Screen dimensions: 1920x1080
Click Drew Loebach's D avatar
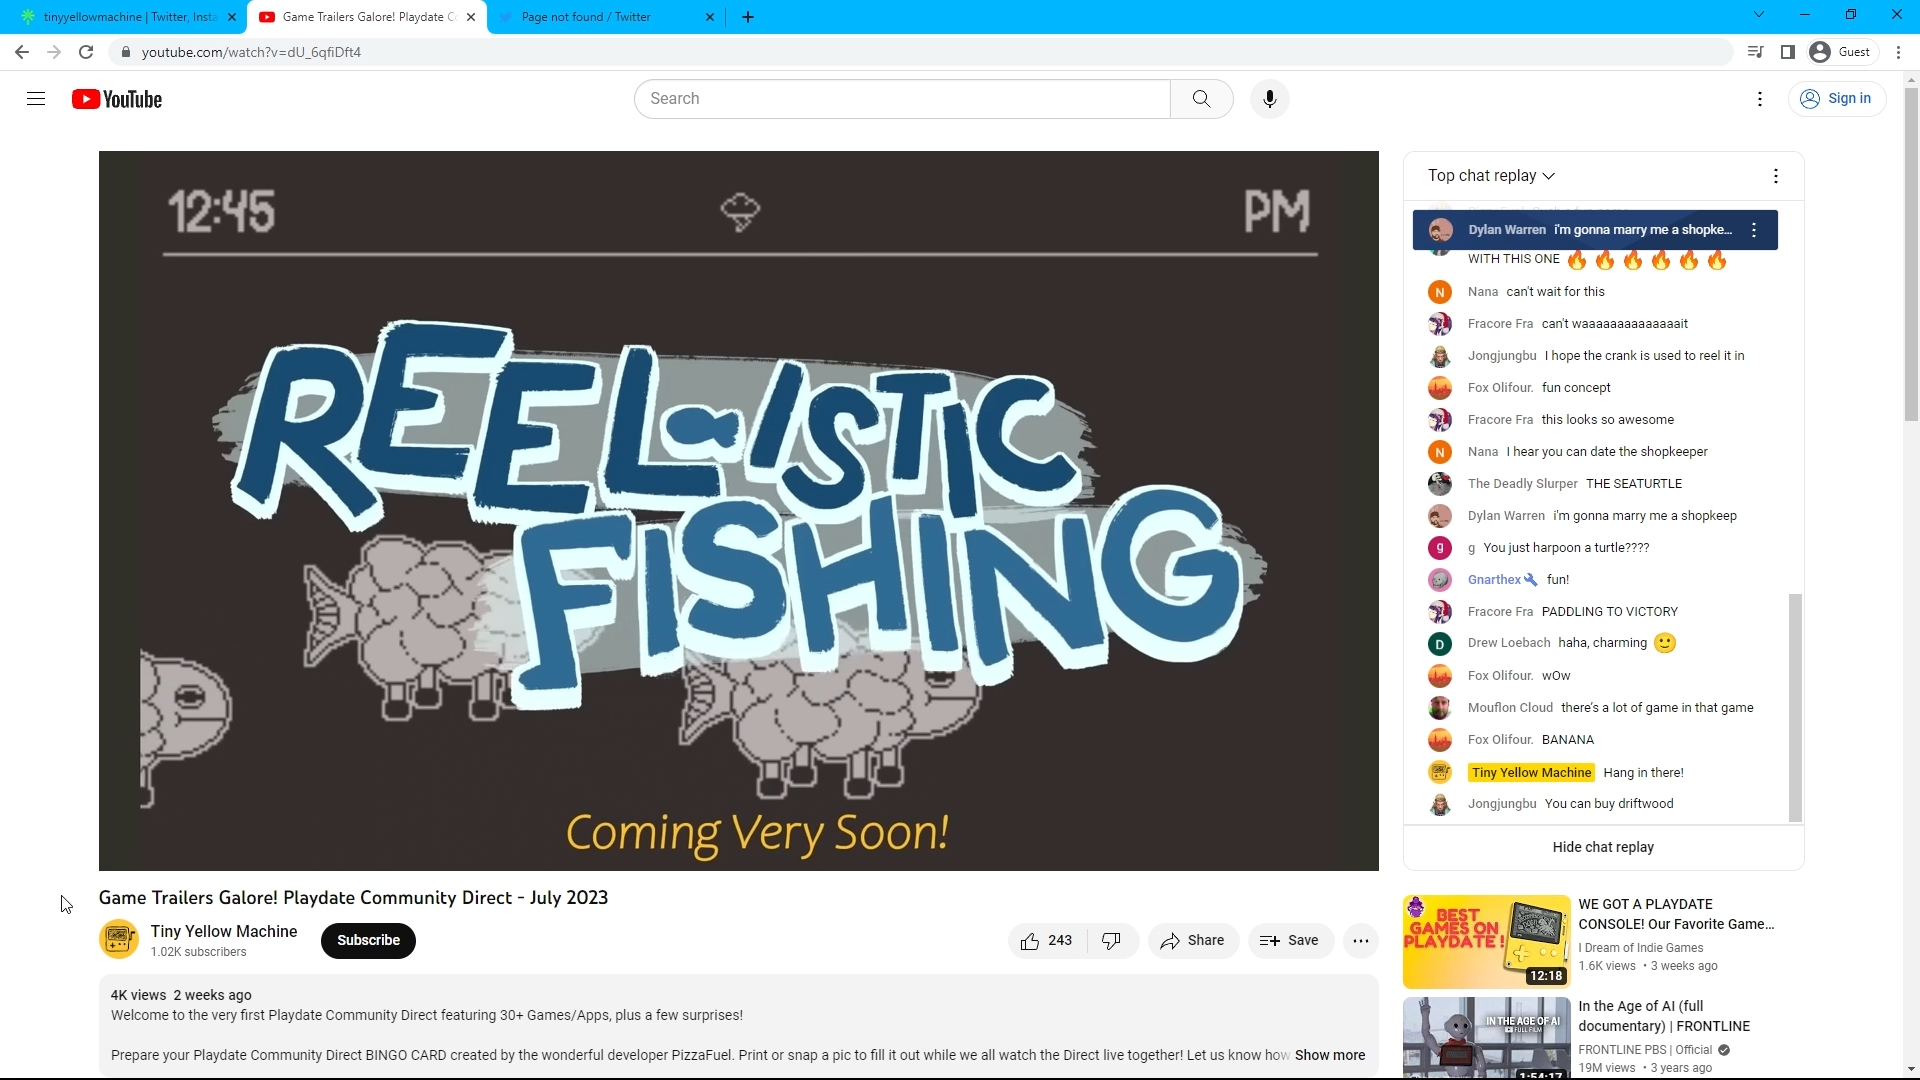1440,644
